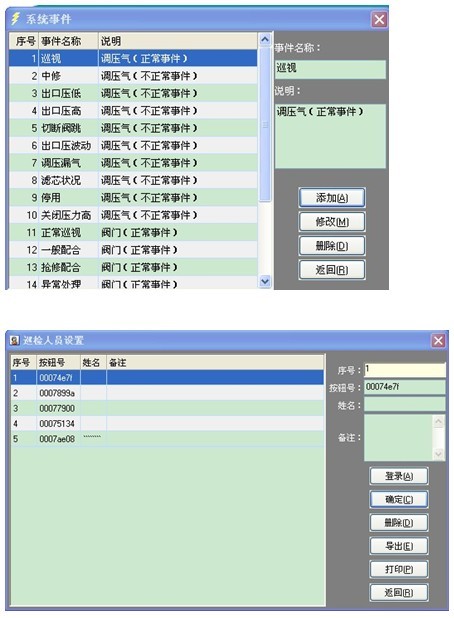Click 删除(D) in the 巡检人员设置 window

(x=399, y=523)
